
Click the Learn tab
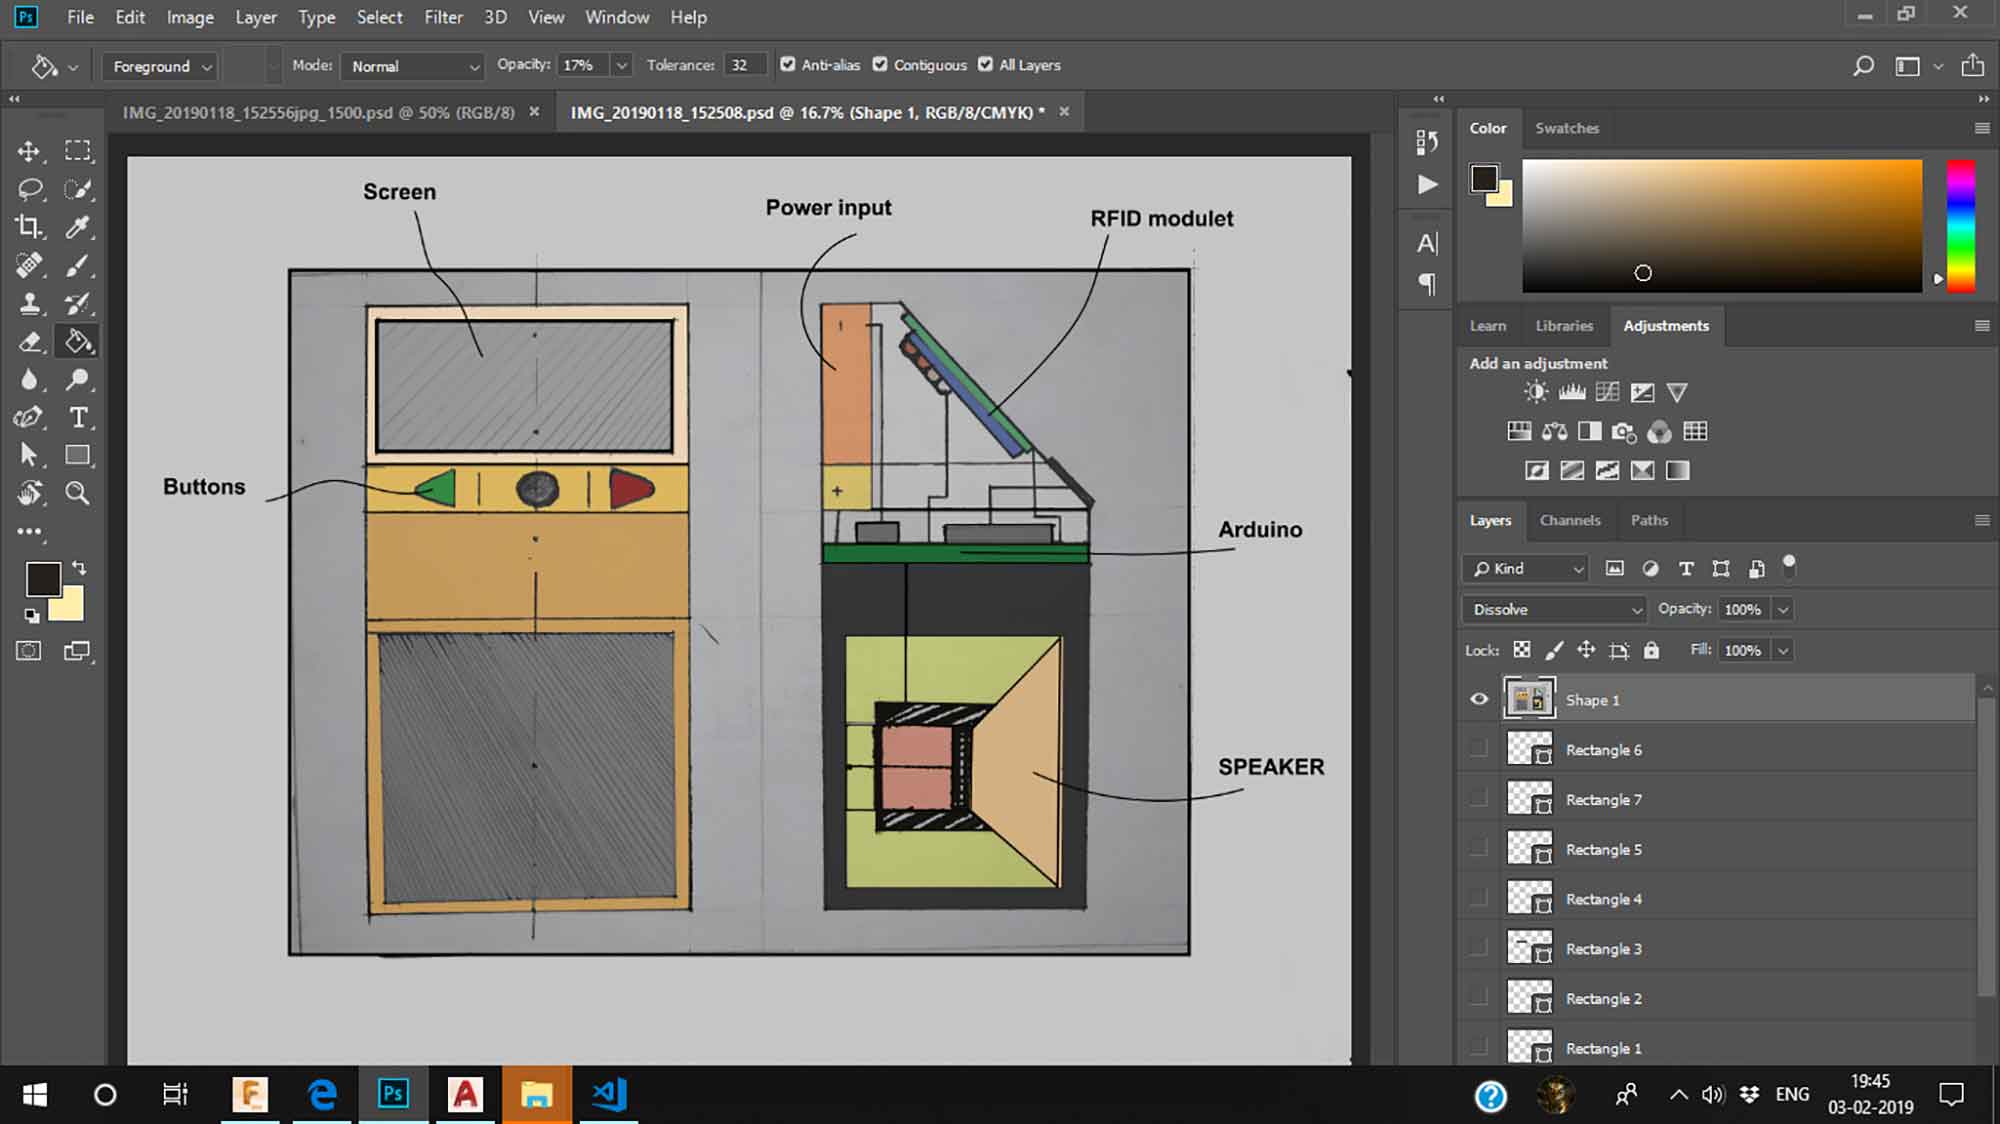(1486, 326)
